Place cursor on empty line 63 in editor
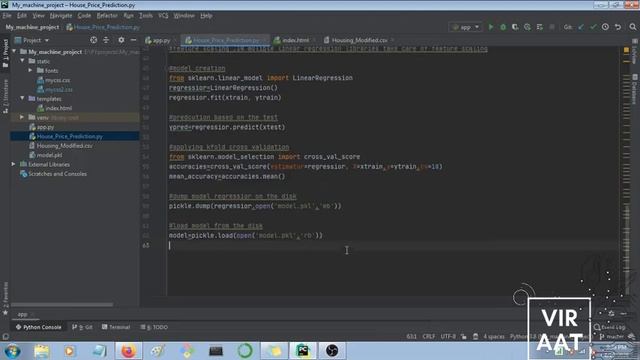This screenshot has width=640, height=360. [x=392, y=245]
